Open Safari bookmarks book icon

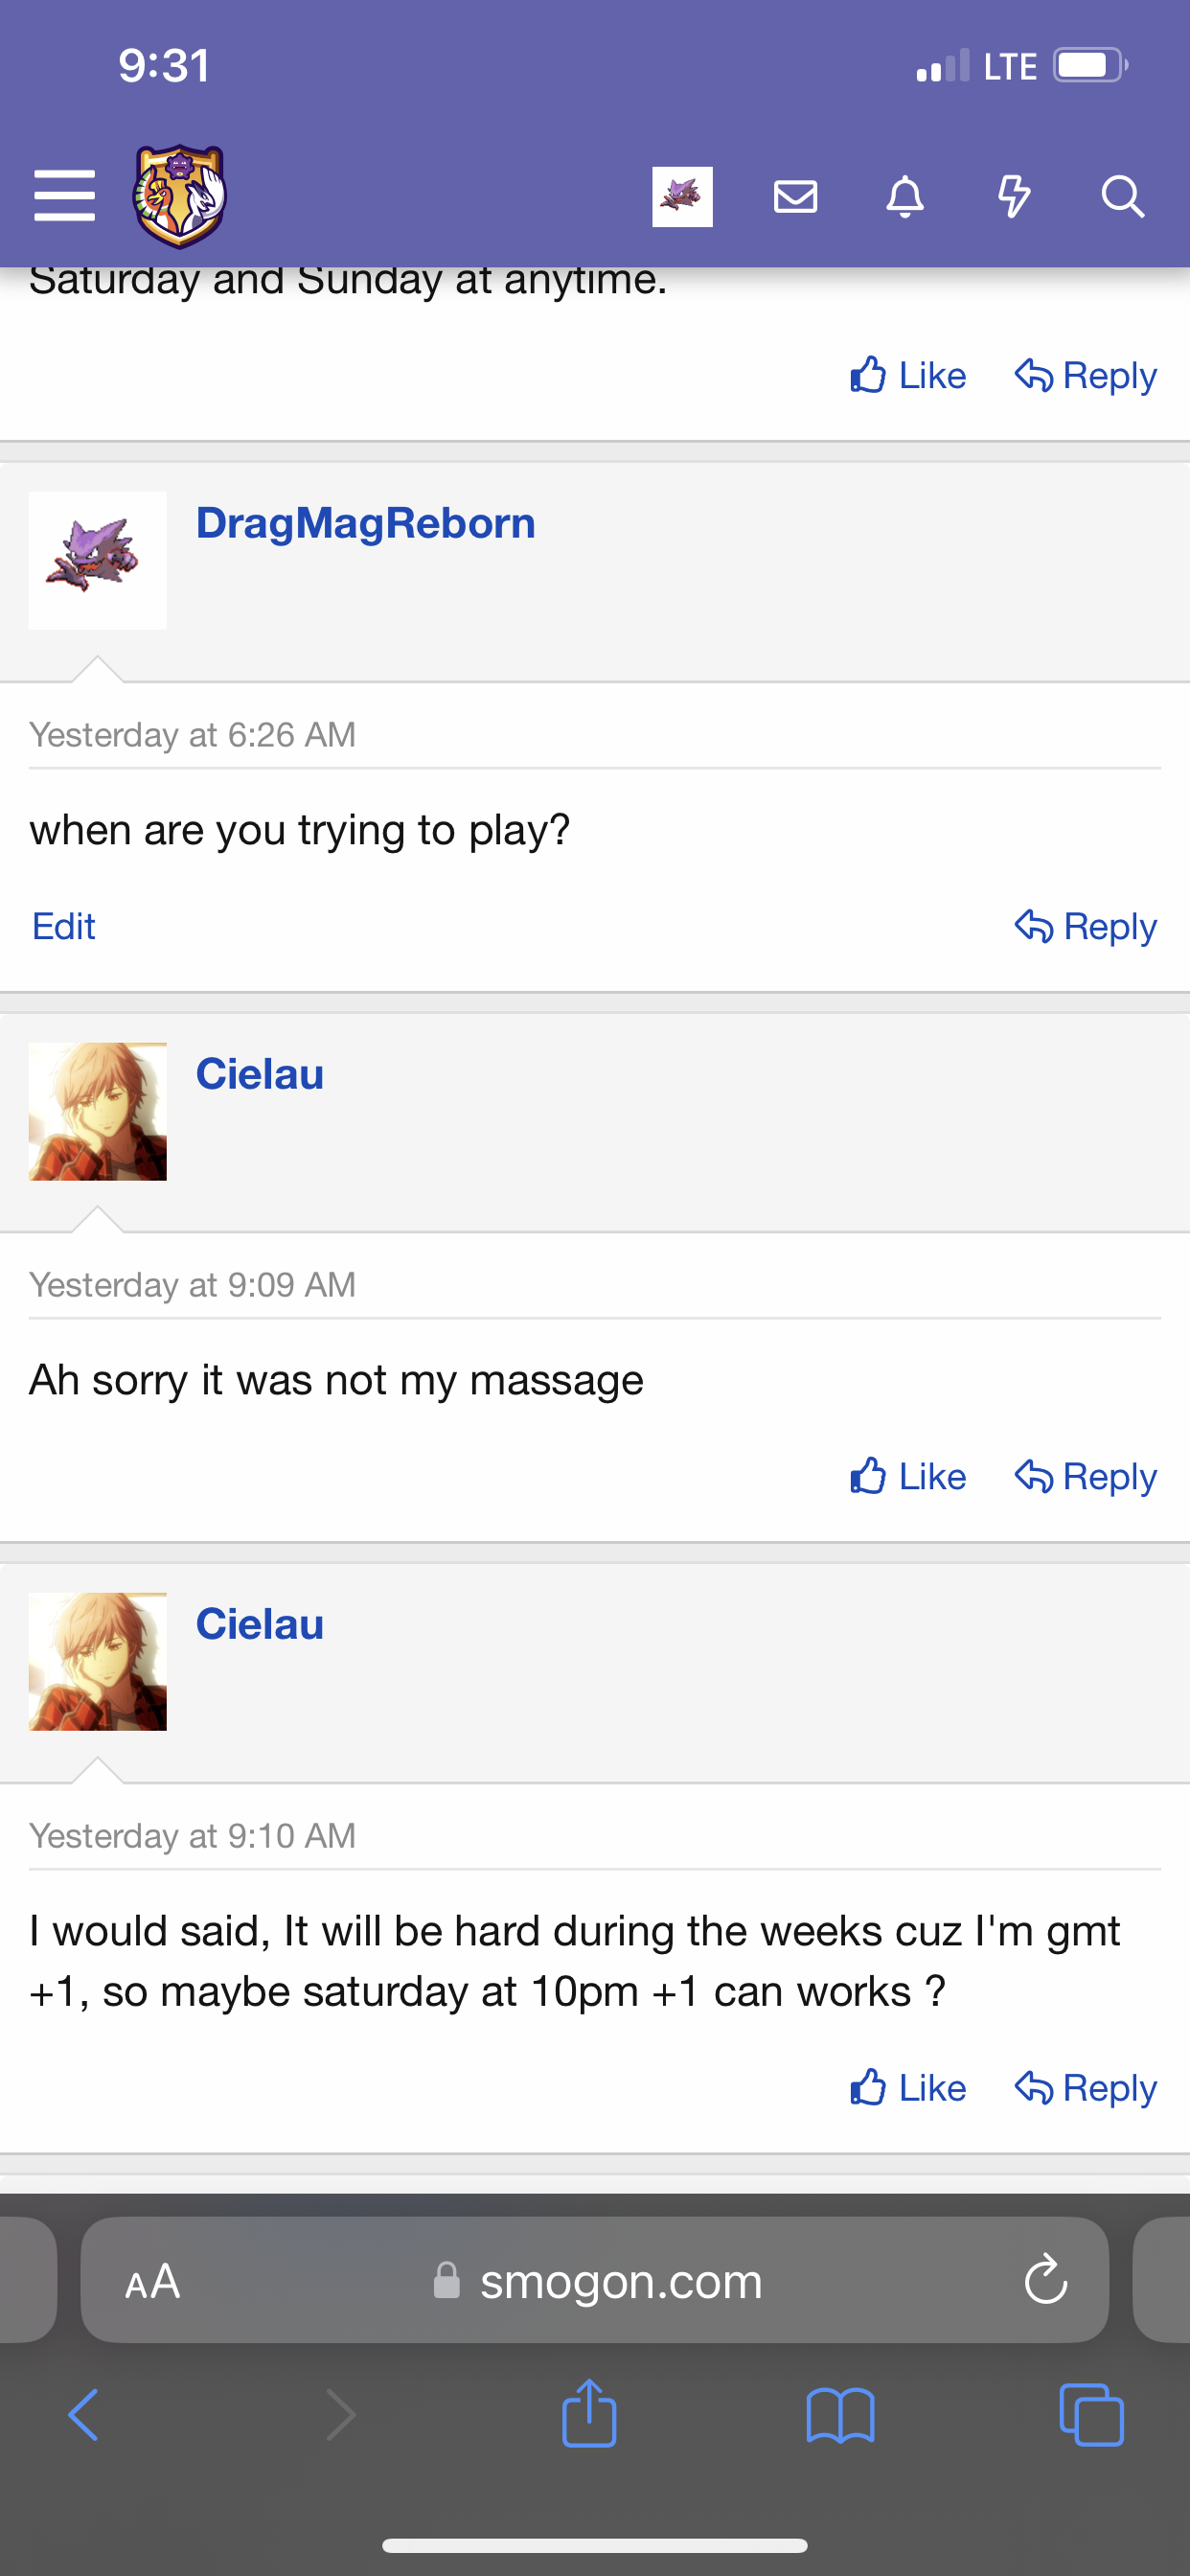pyautogui.click(x=840, y=2415)
